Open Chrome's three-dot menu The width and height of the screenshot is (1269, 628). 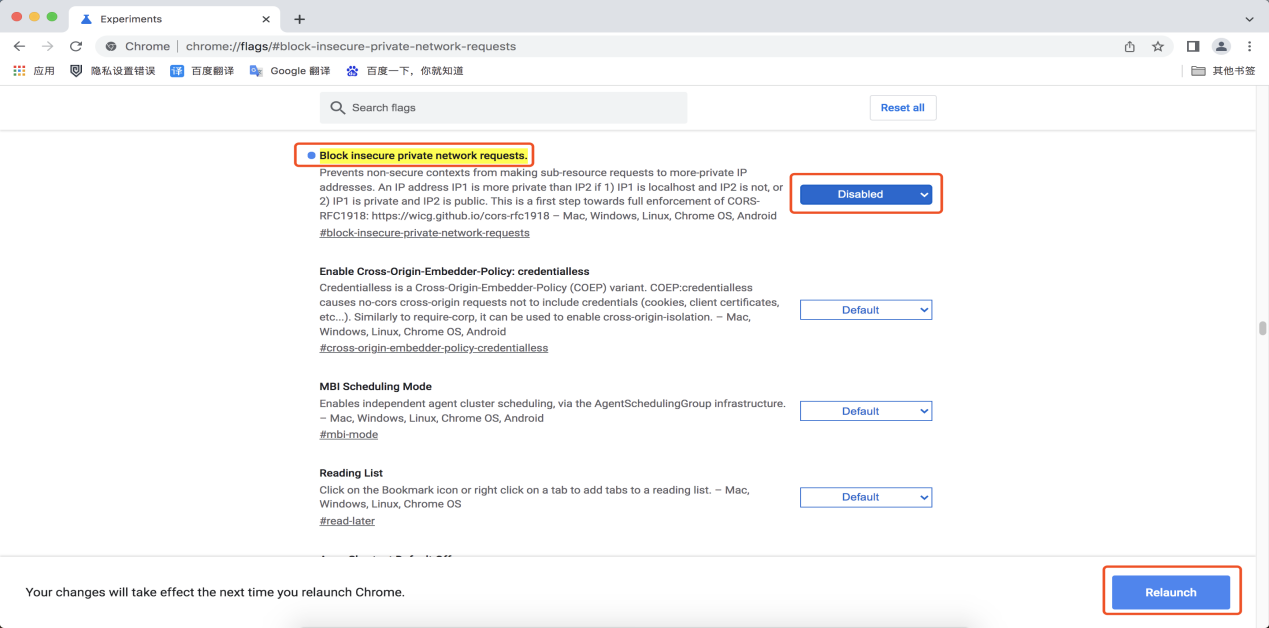pos(1250,46)
